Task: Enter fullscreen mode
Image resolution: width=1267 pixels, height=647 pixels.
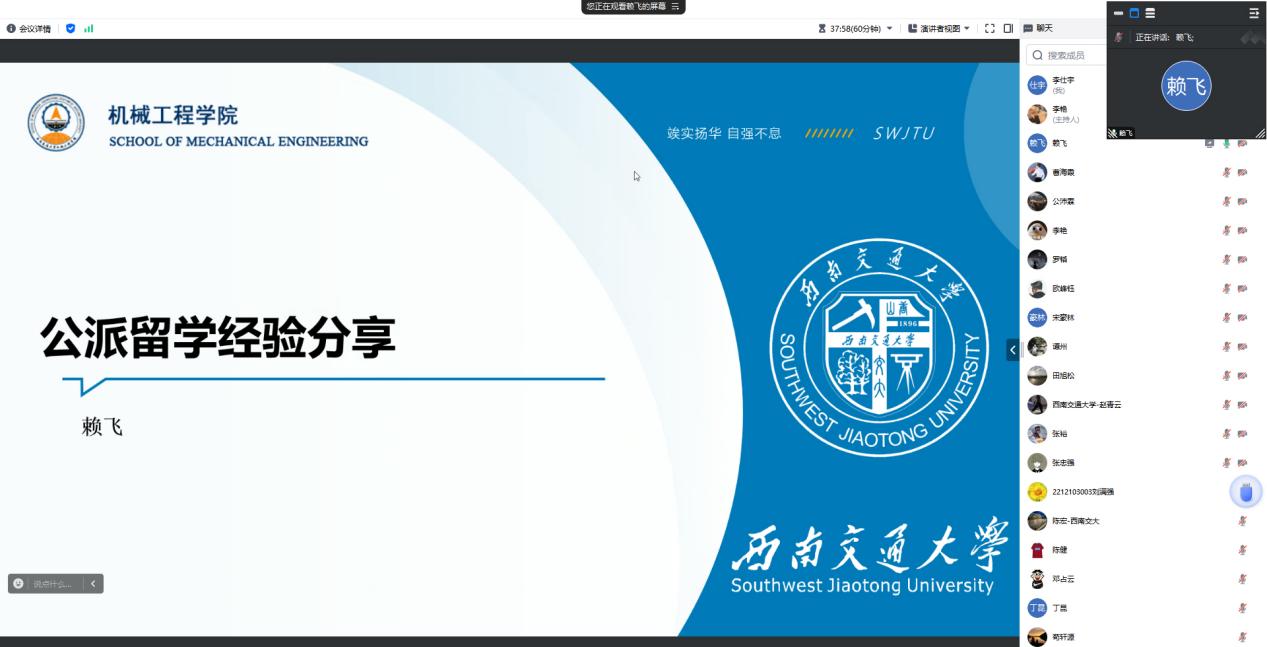Action: point(990,28)
